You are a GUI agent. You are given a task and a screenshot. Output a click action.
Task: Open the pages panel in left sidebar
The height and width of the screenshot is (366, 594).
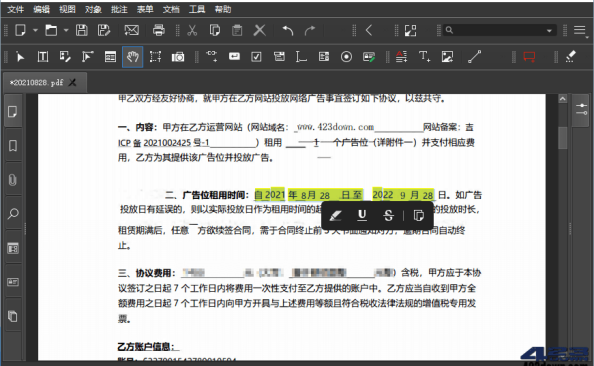(x=13, y=112)
